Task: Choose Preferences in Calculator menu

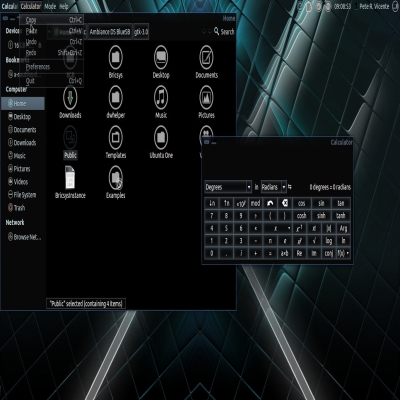Action: click(38, 67)
